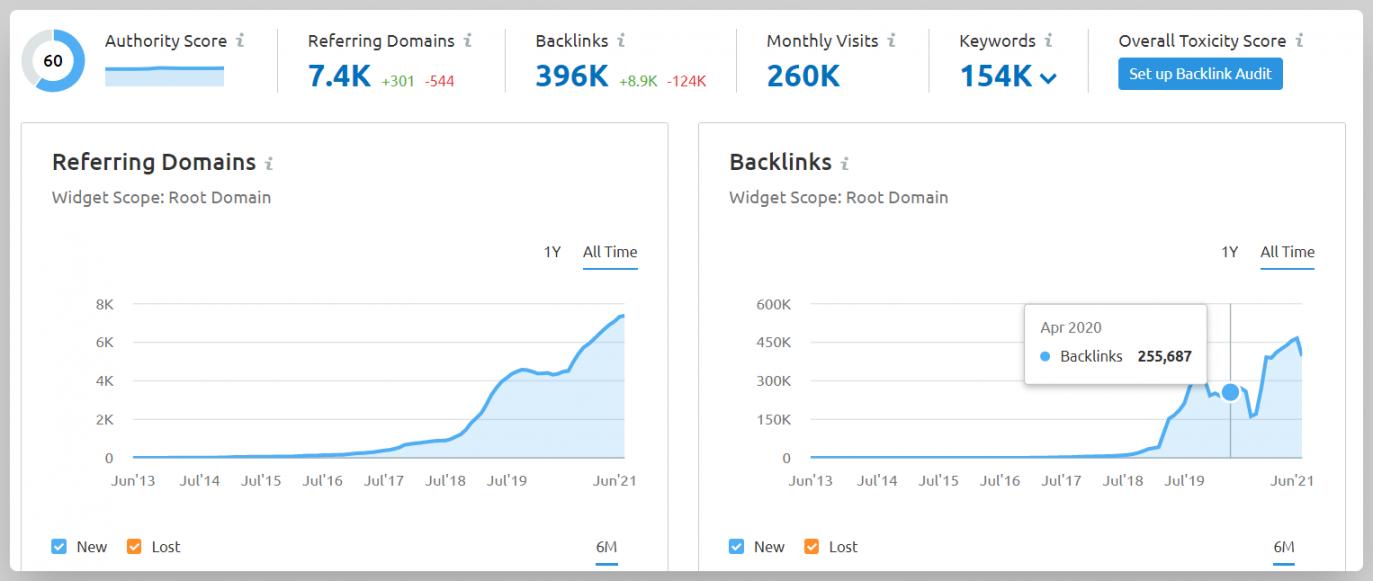Screen dimensions: 1373x581
Task: Switch Referring Domains chart to 1Y
Action: (x=552, y=252)
